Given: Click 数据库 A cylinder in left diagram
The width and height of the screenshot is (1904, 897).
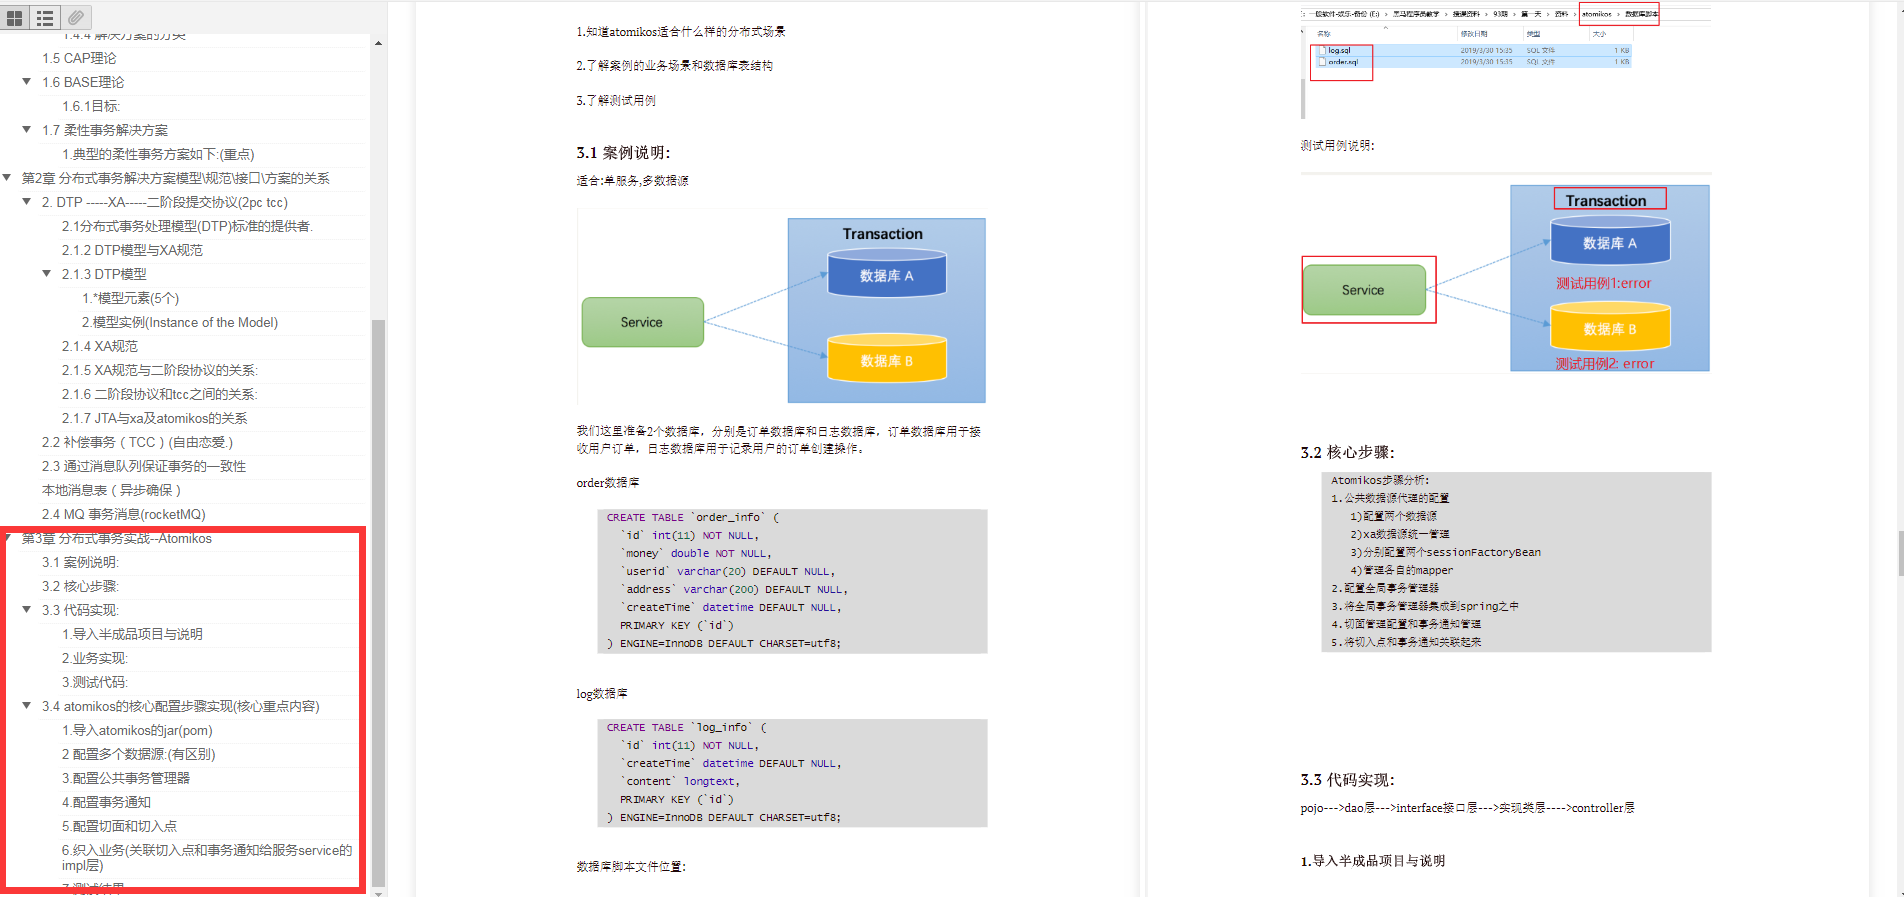Looking at the screenshot, I should 887,275.
